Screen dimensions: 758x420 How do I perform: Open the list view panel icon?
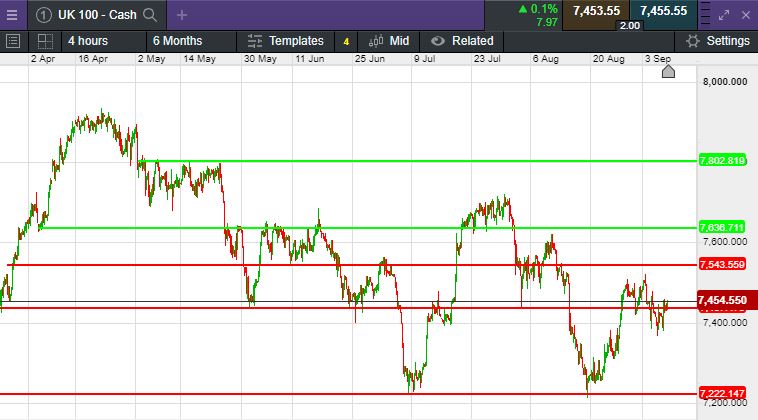(x=13, y=41)
